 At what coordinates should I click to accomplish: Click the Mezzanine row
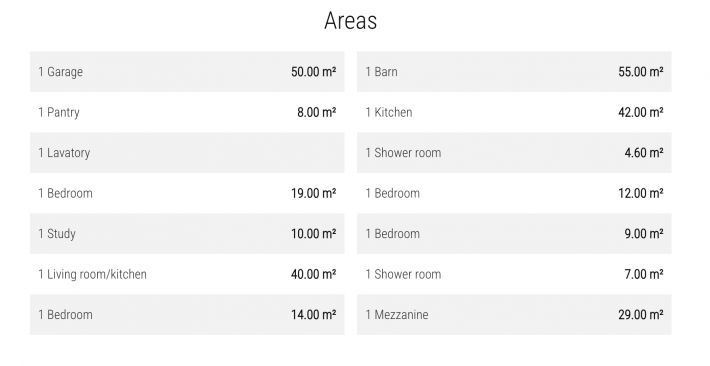click(x=514, y=315)
